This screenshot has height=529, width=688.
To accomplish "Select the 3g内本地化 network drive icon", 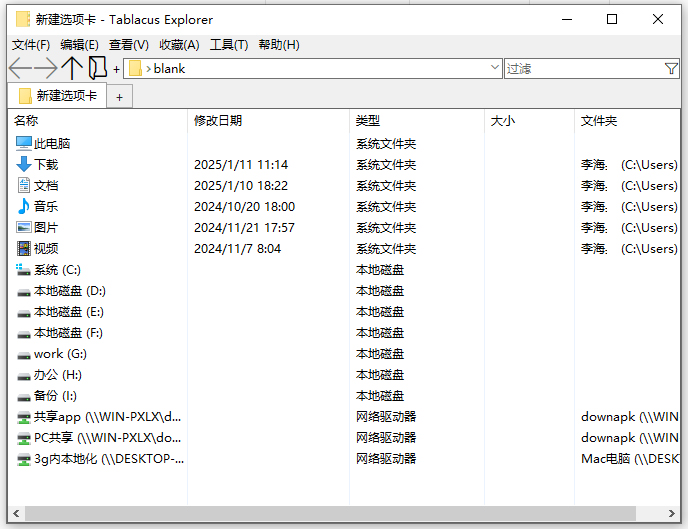I will pyautogui.click(x=24, y=459).
